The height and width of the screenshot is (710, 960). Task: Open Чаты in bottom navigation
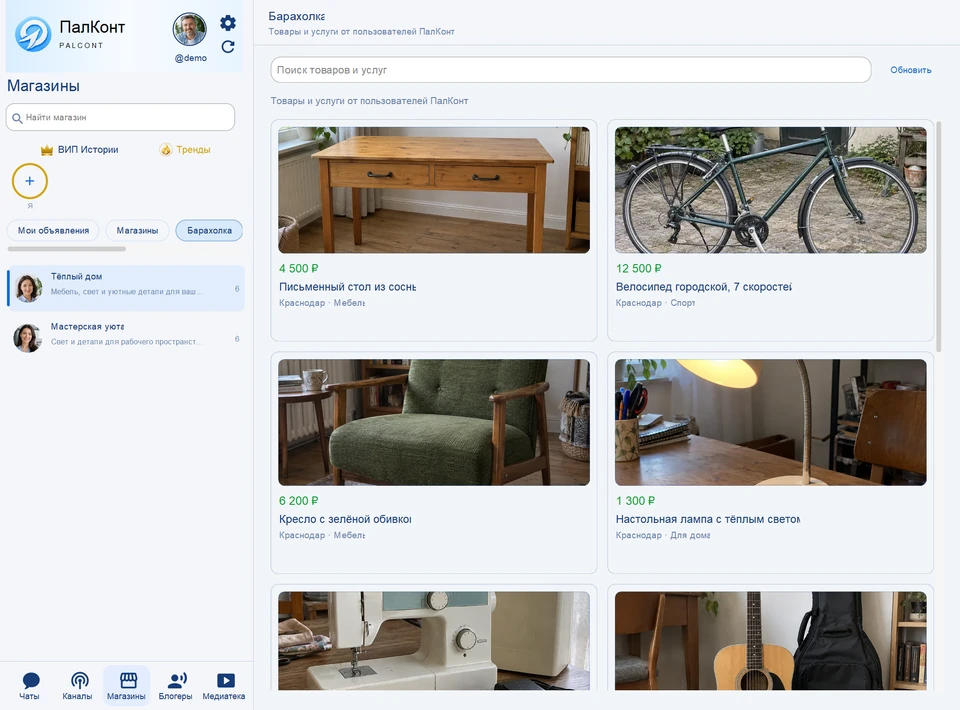click(x=29, y=686)
